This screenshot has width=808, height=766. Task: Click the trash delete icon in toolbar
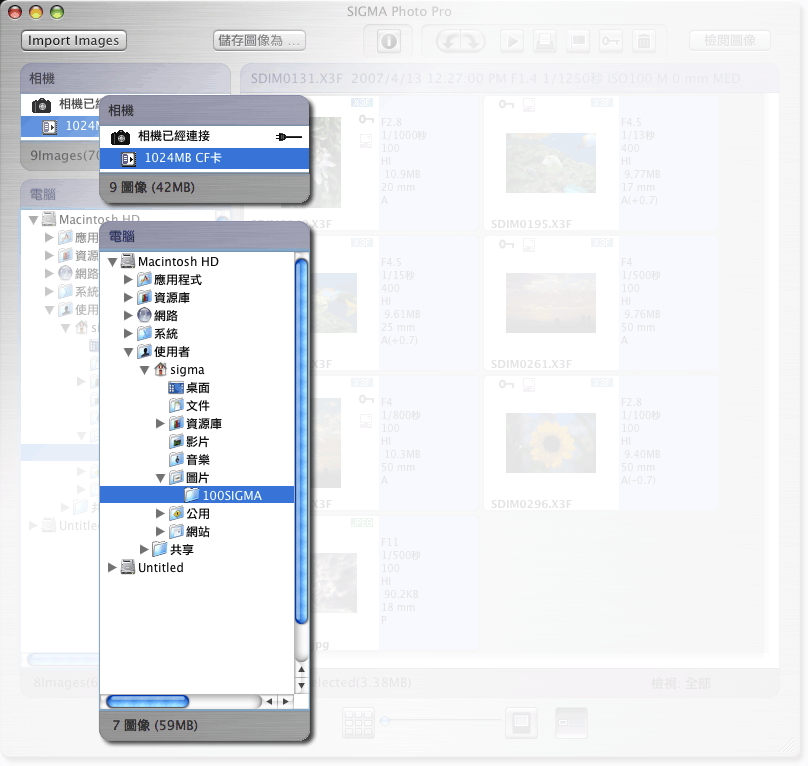tap(644, 41)
